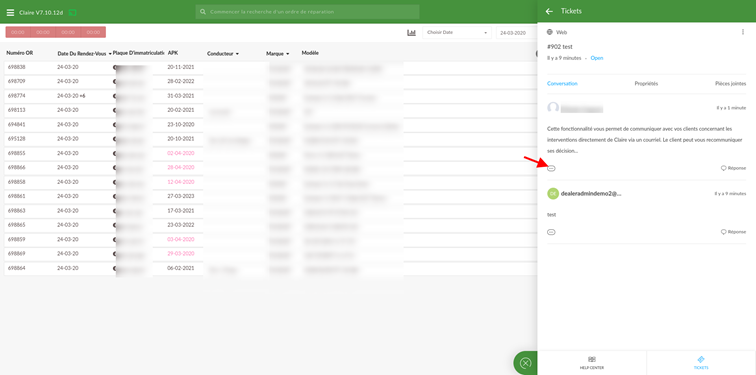Go back using the Tickets arrow

pos(549,11)
